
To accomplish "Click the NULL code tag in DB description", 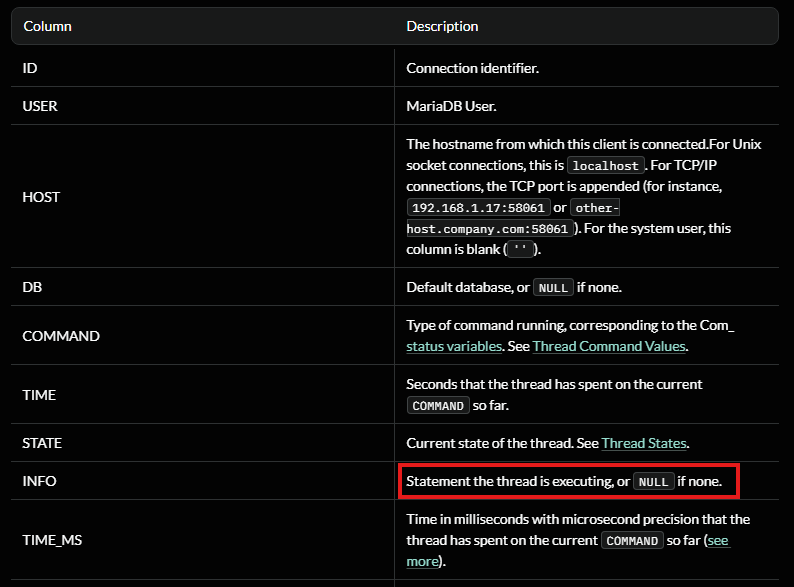I will click(x=553, y=288).
